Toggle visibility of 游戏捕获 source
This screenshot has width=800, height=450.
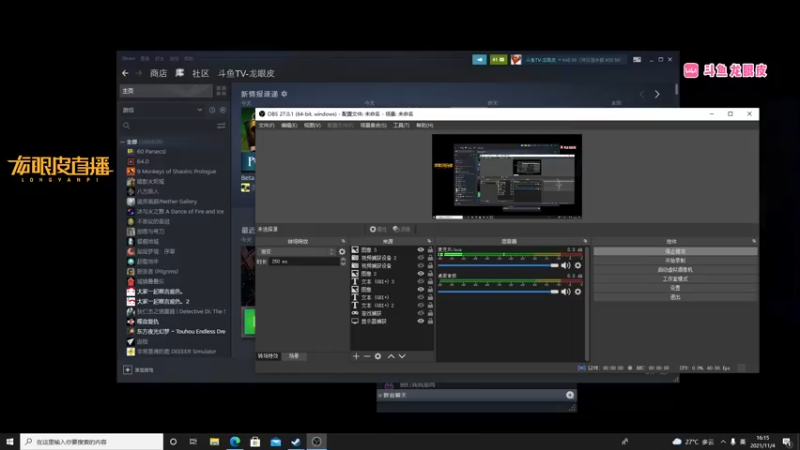tap(420, 313)
